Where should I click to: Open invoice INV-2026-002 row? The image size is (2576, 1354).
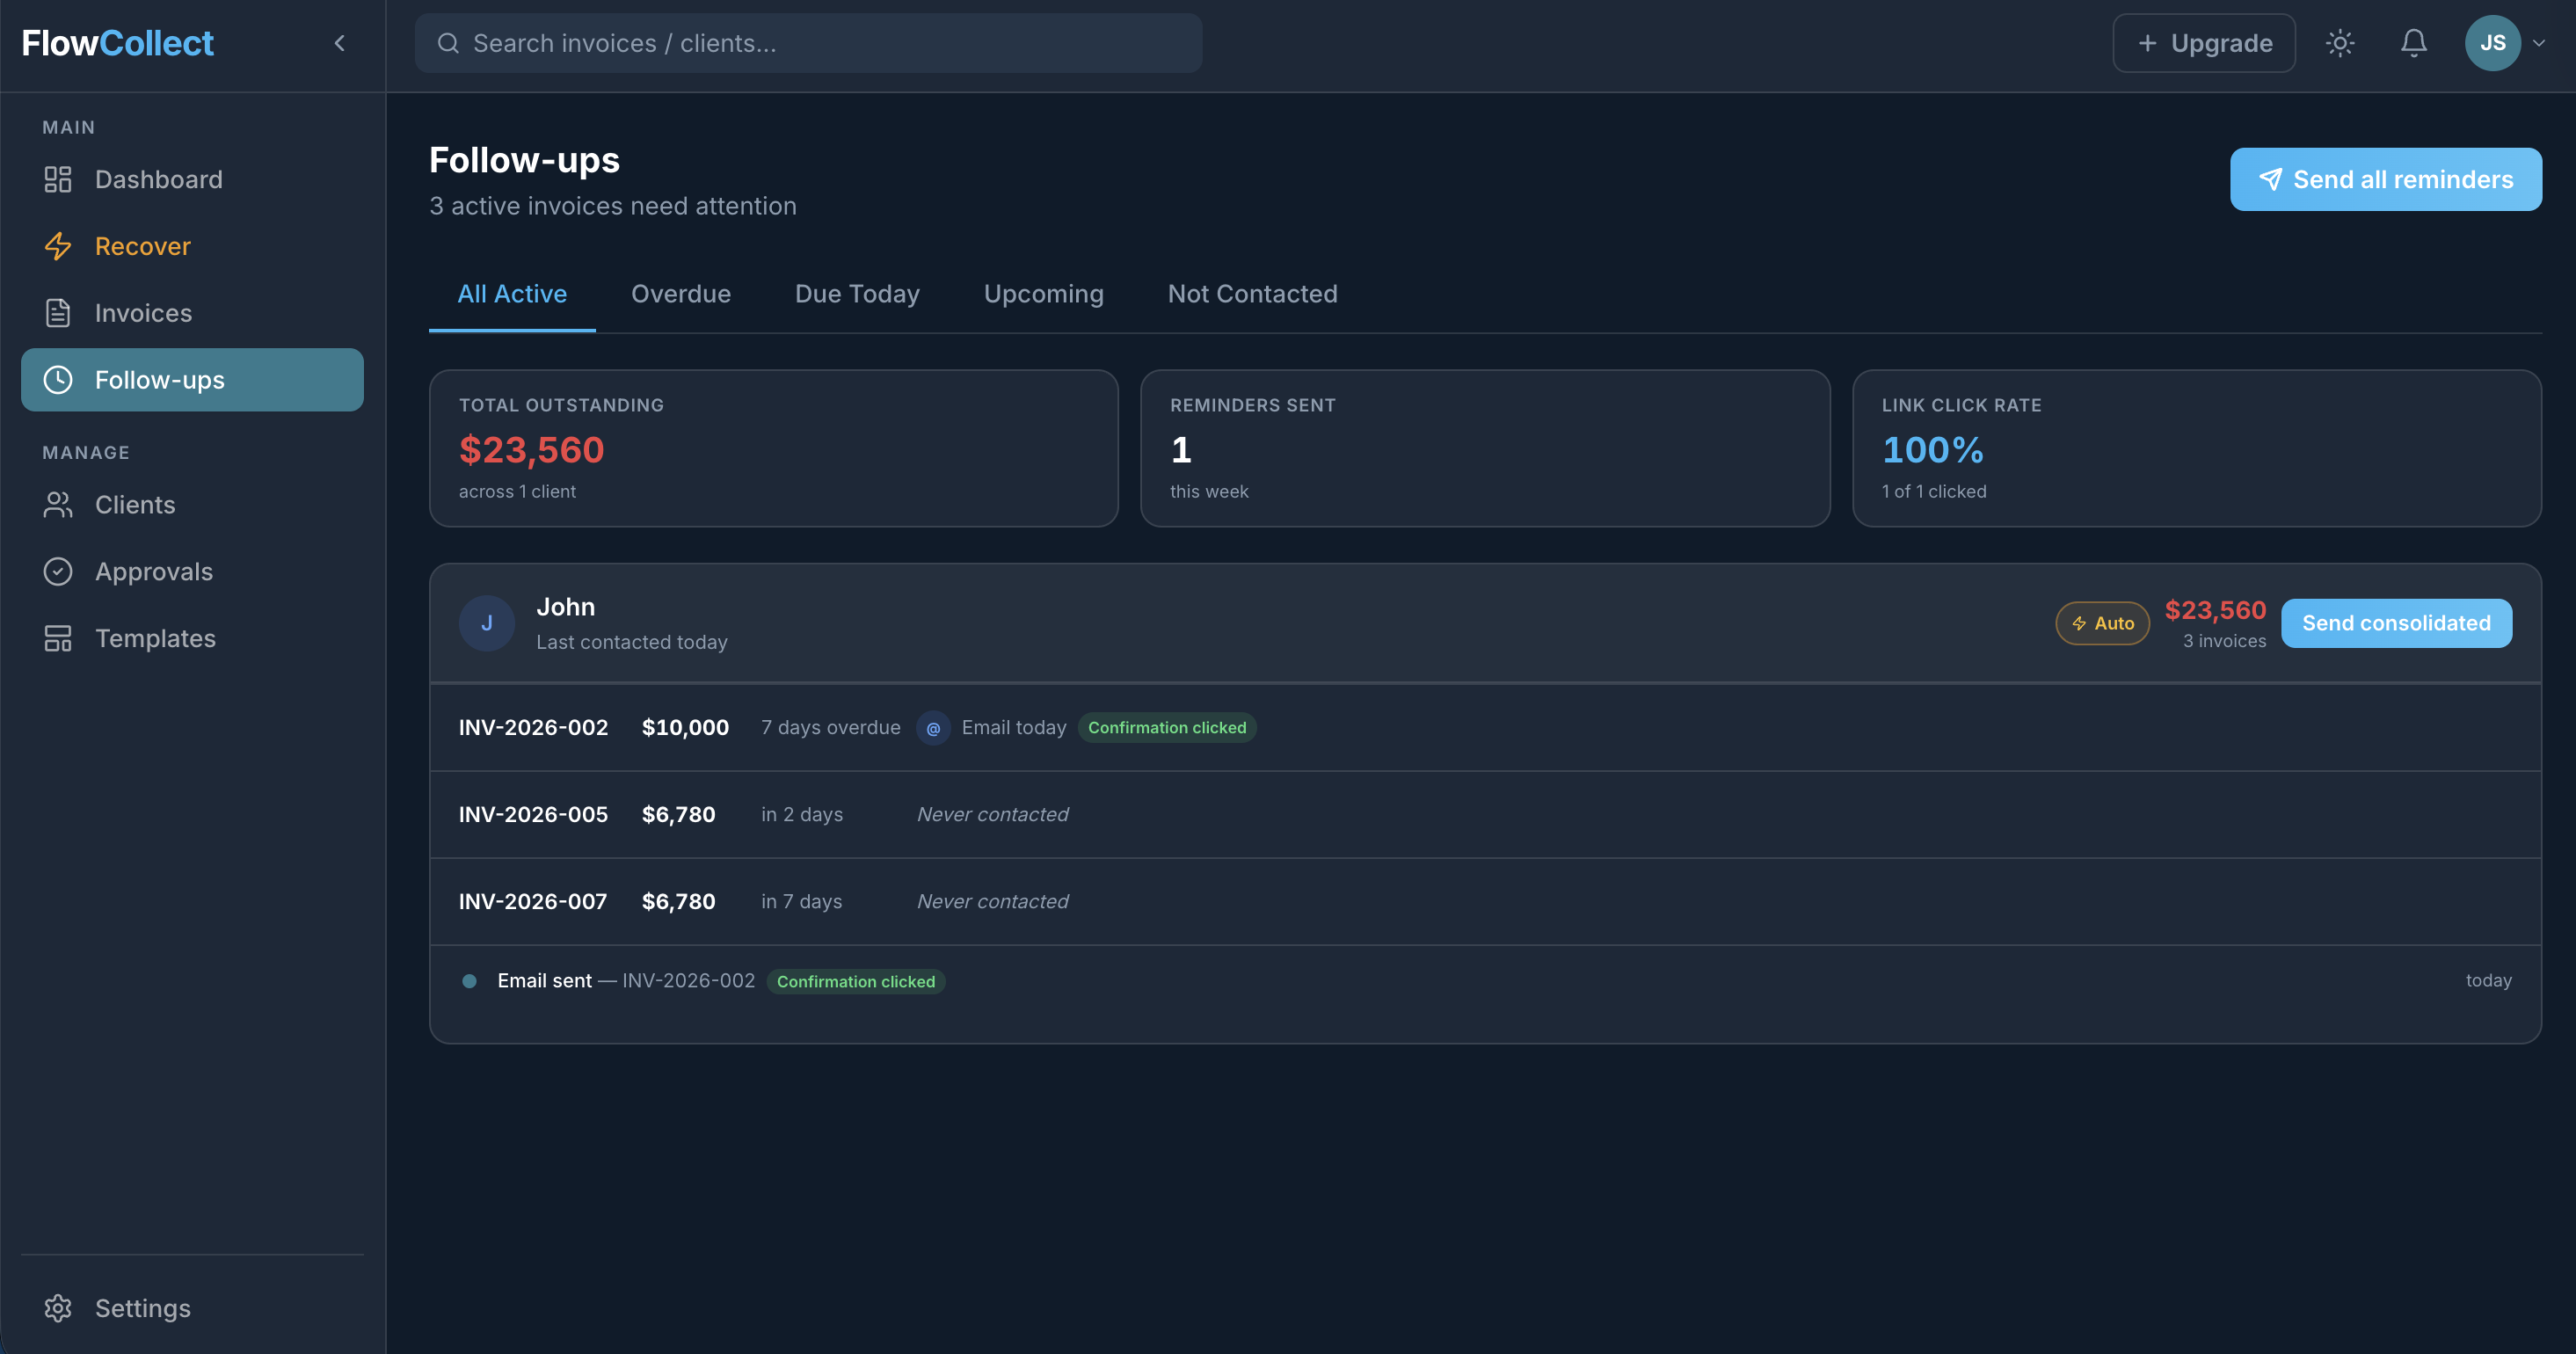(x=1485, y=727)
